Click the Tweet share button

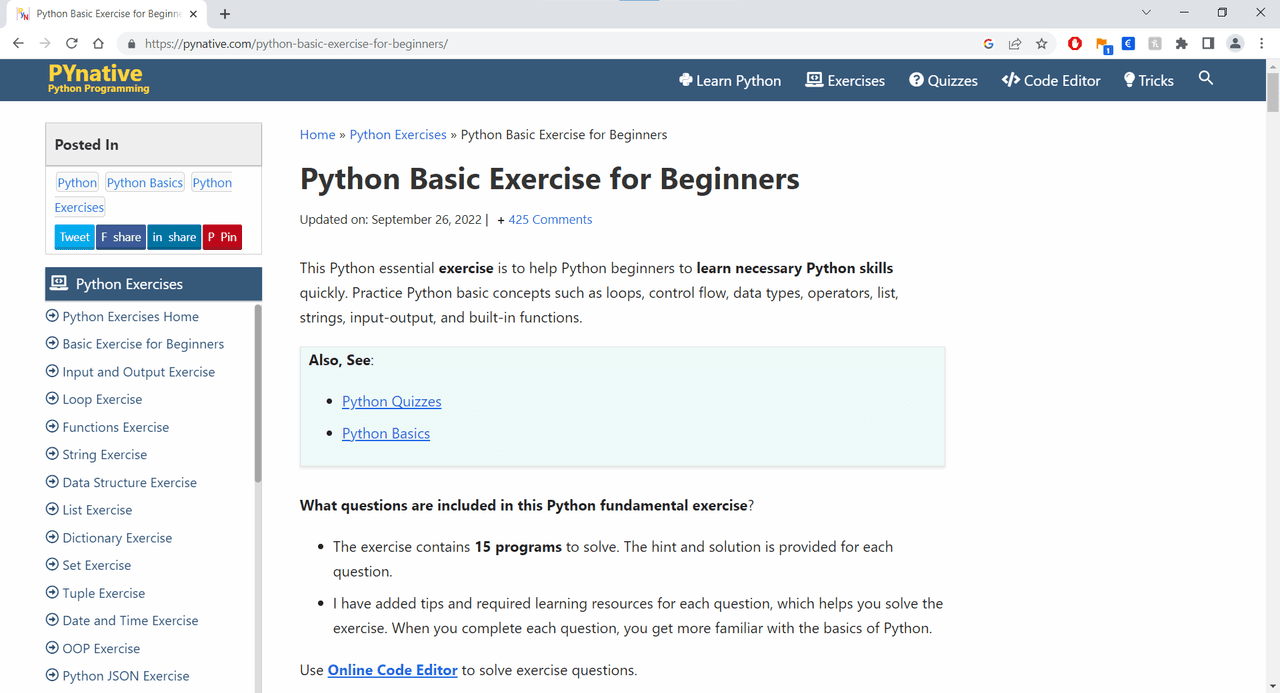pyautogui.click(x=74, y=237)
